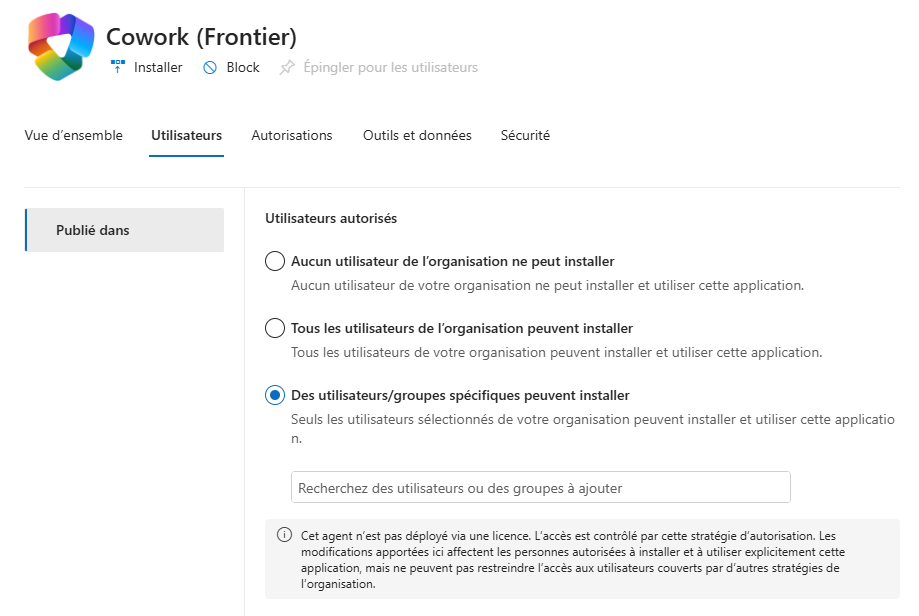
Task: Click the Block prohibited circle icon
Action: coord(210,67)
